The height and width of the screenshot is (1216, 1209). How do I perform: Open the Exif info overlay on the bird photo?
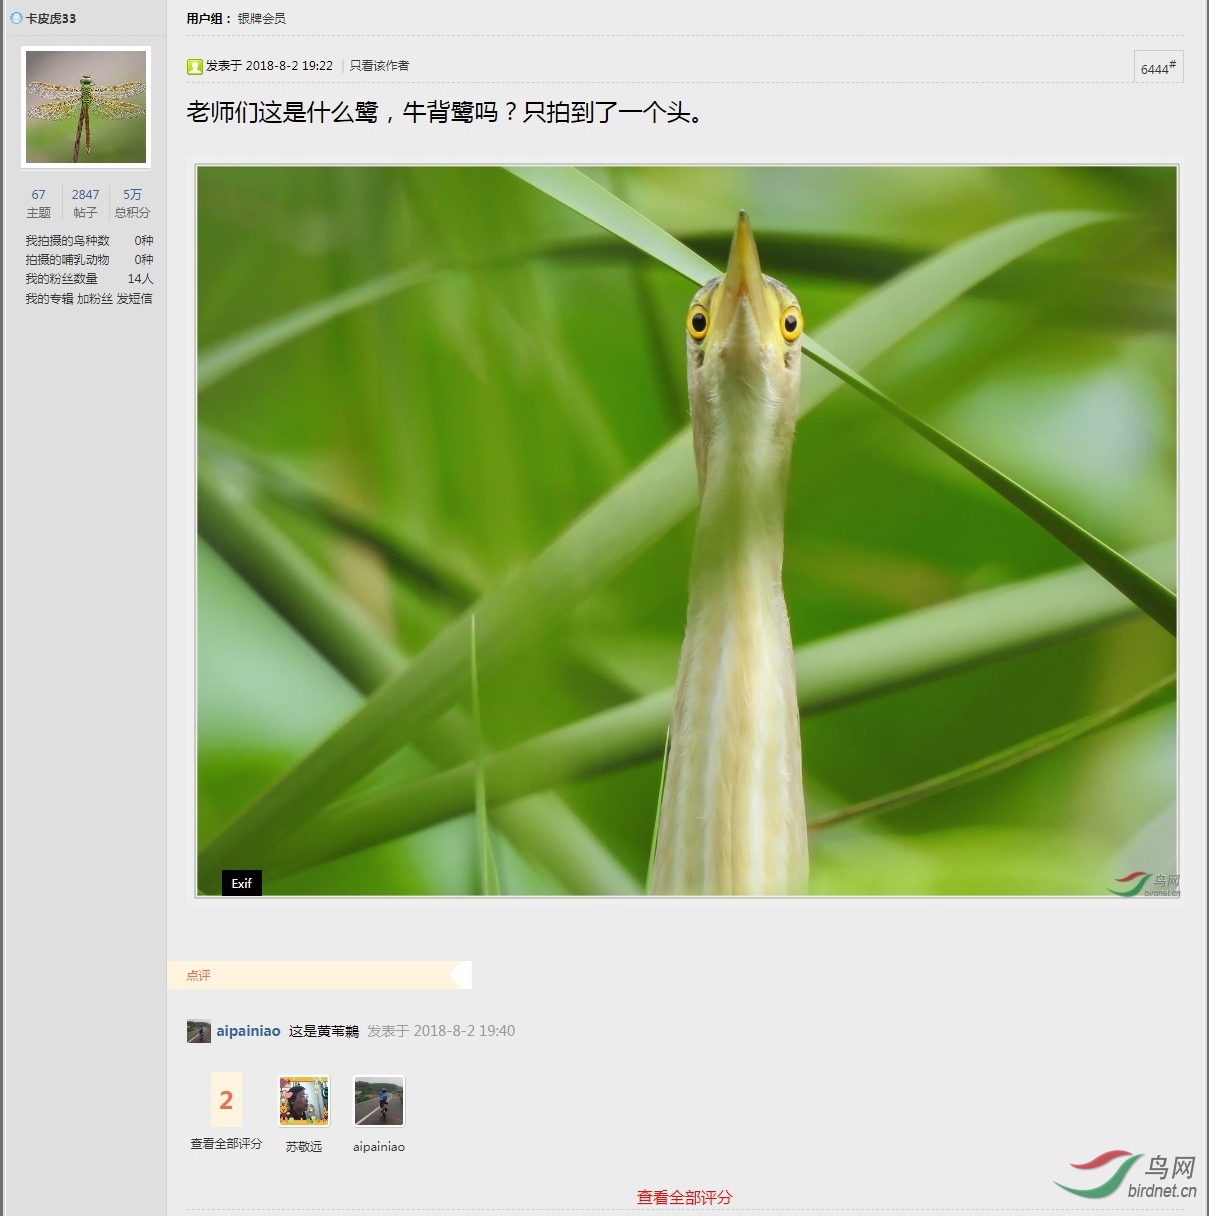point(241,883)
